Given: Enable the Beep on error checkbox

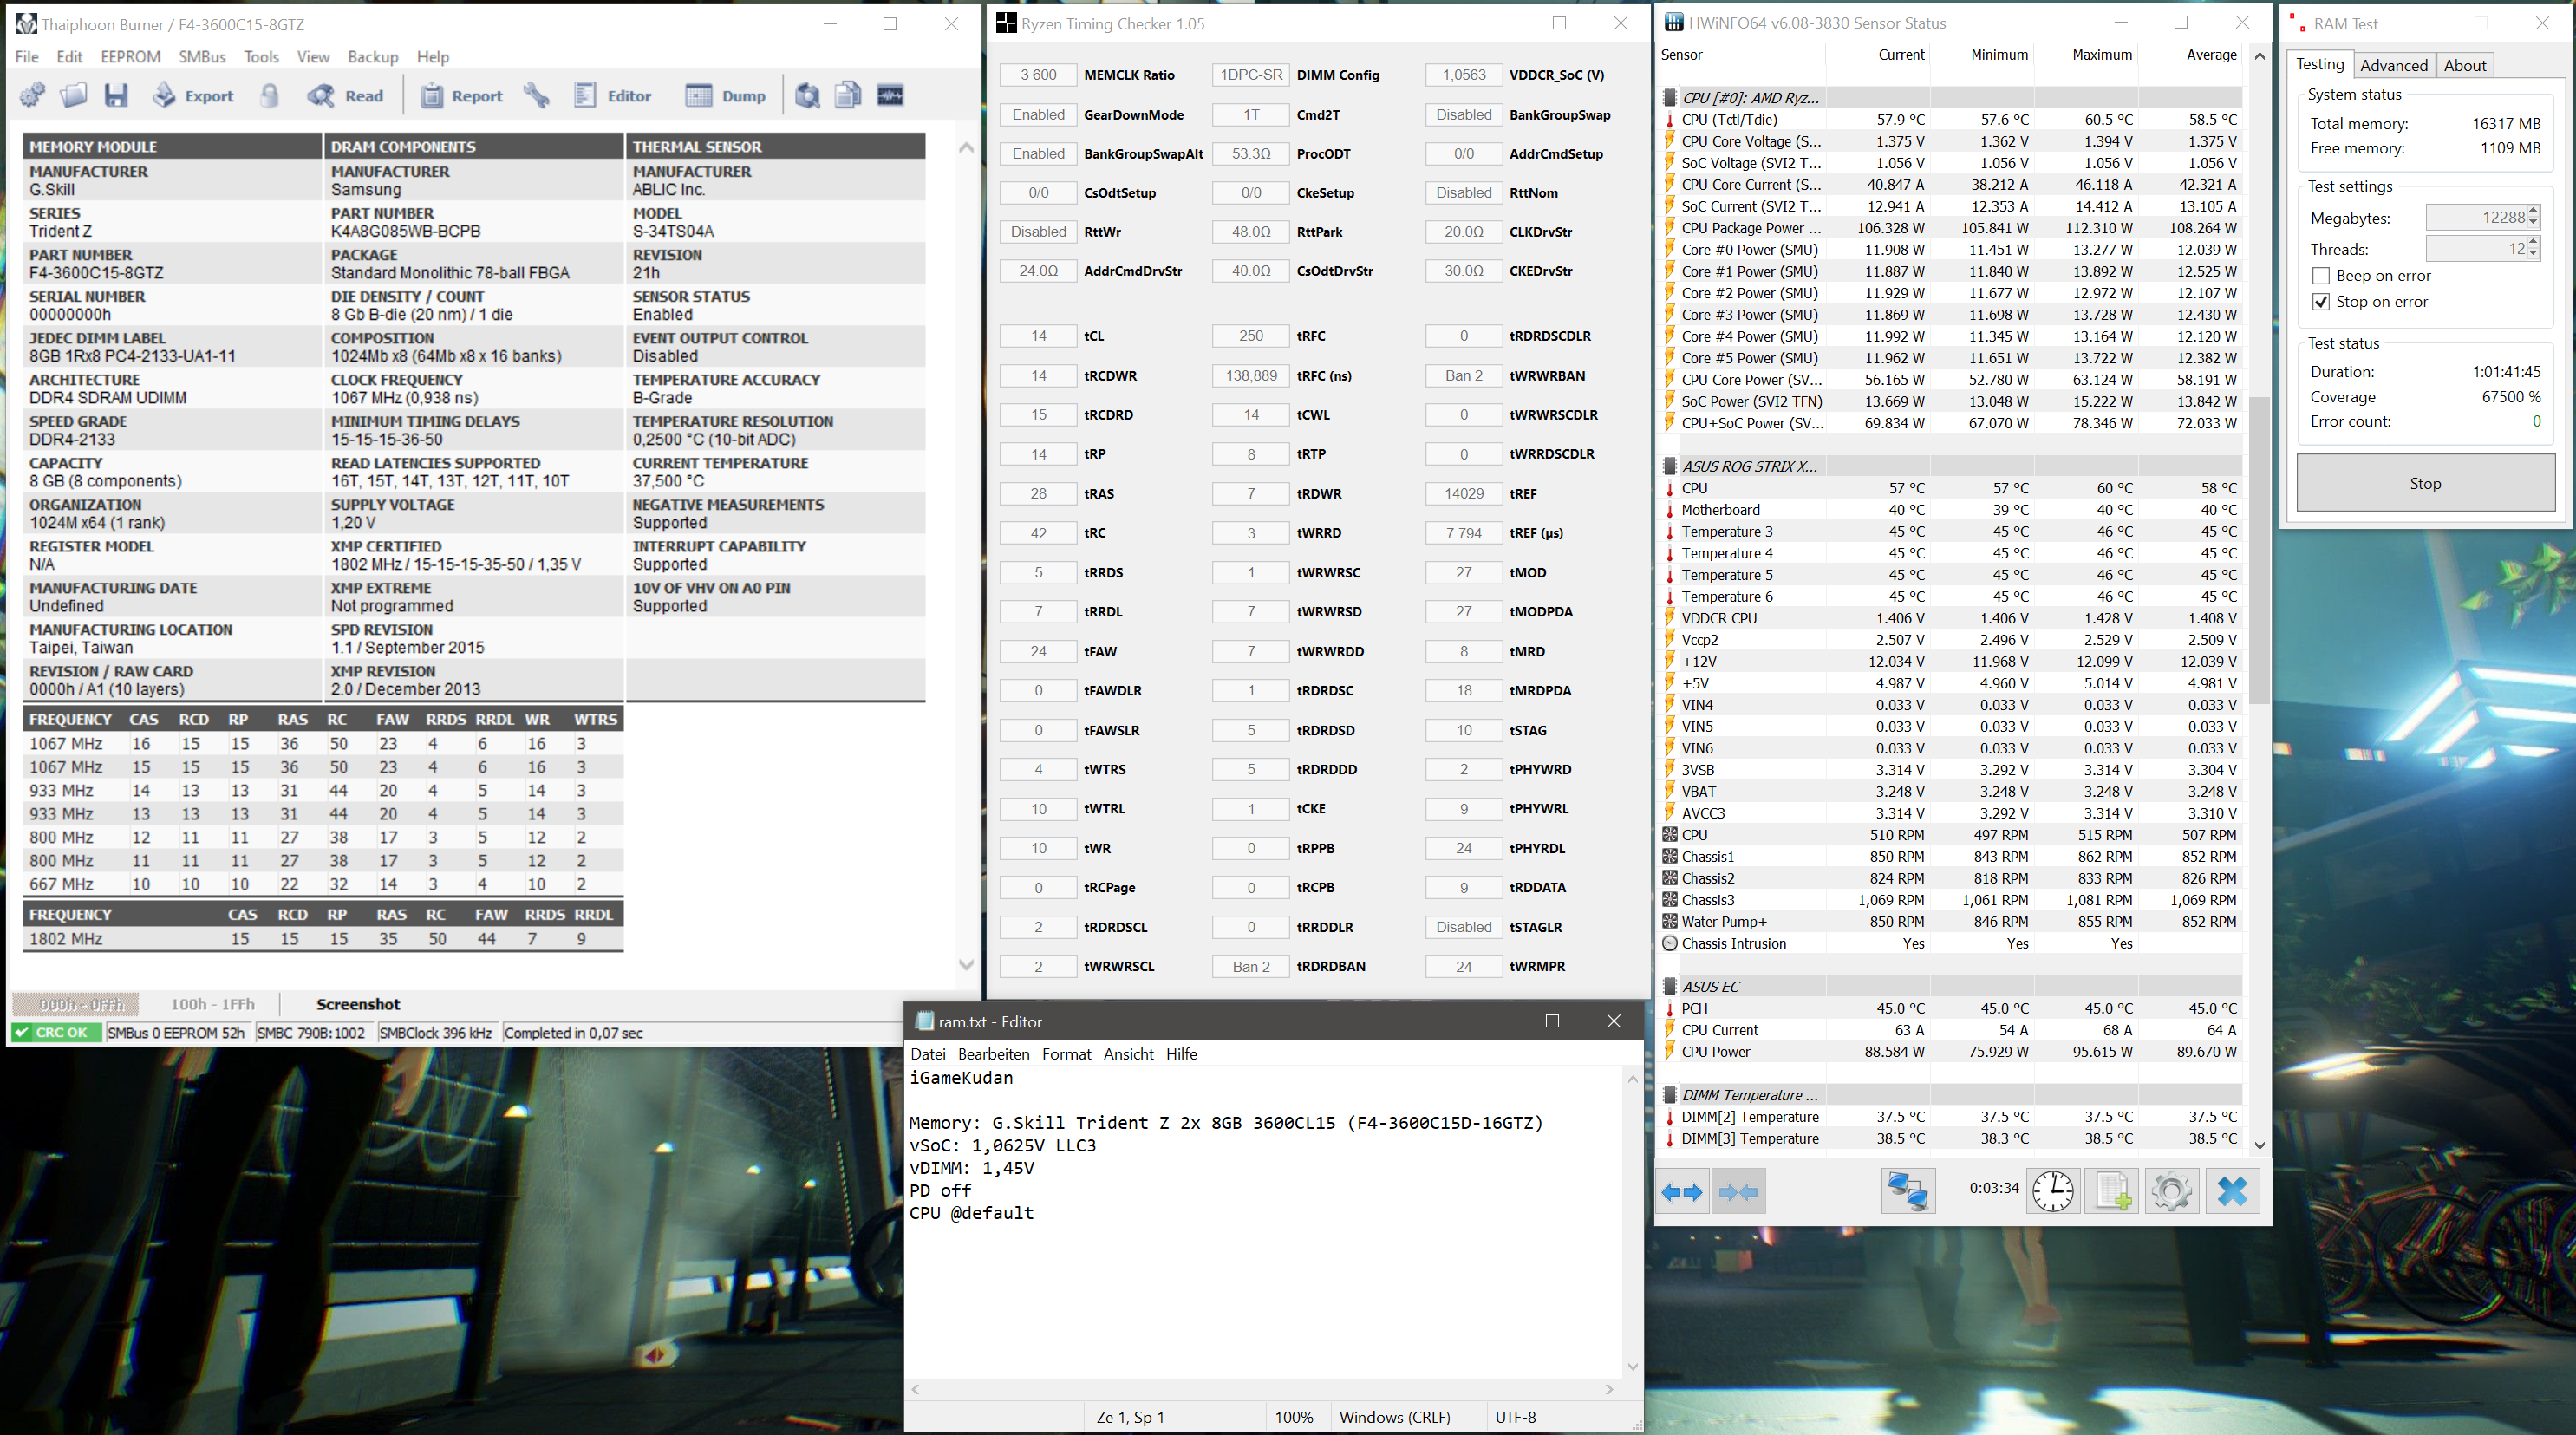Looking at the screenshot, I should (2321, 276).
